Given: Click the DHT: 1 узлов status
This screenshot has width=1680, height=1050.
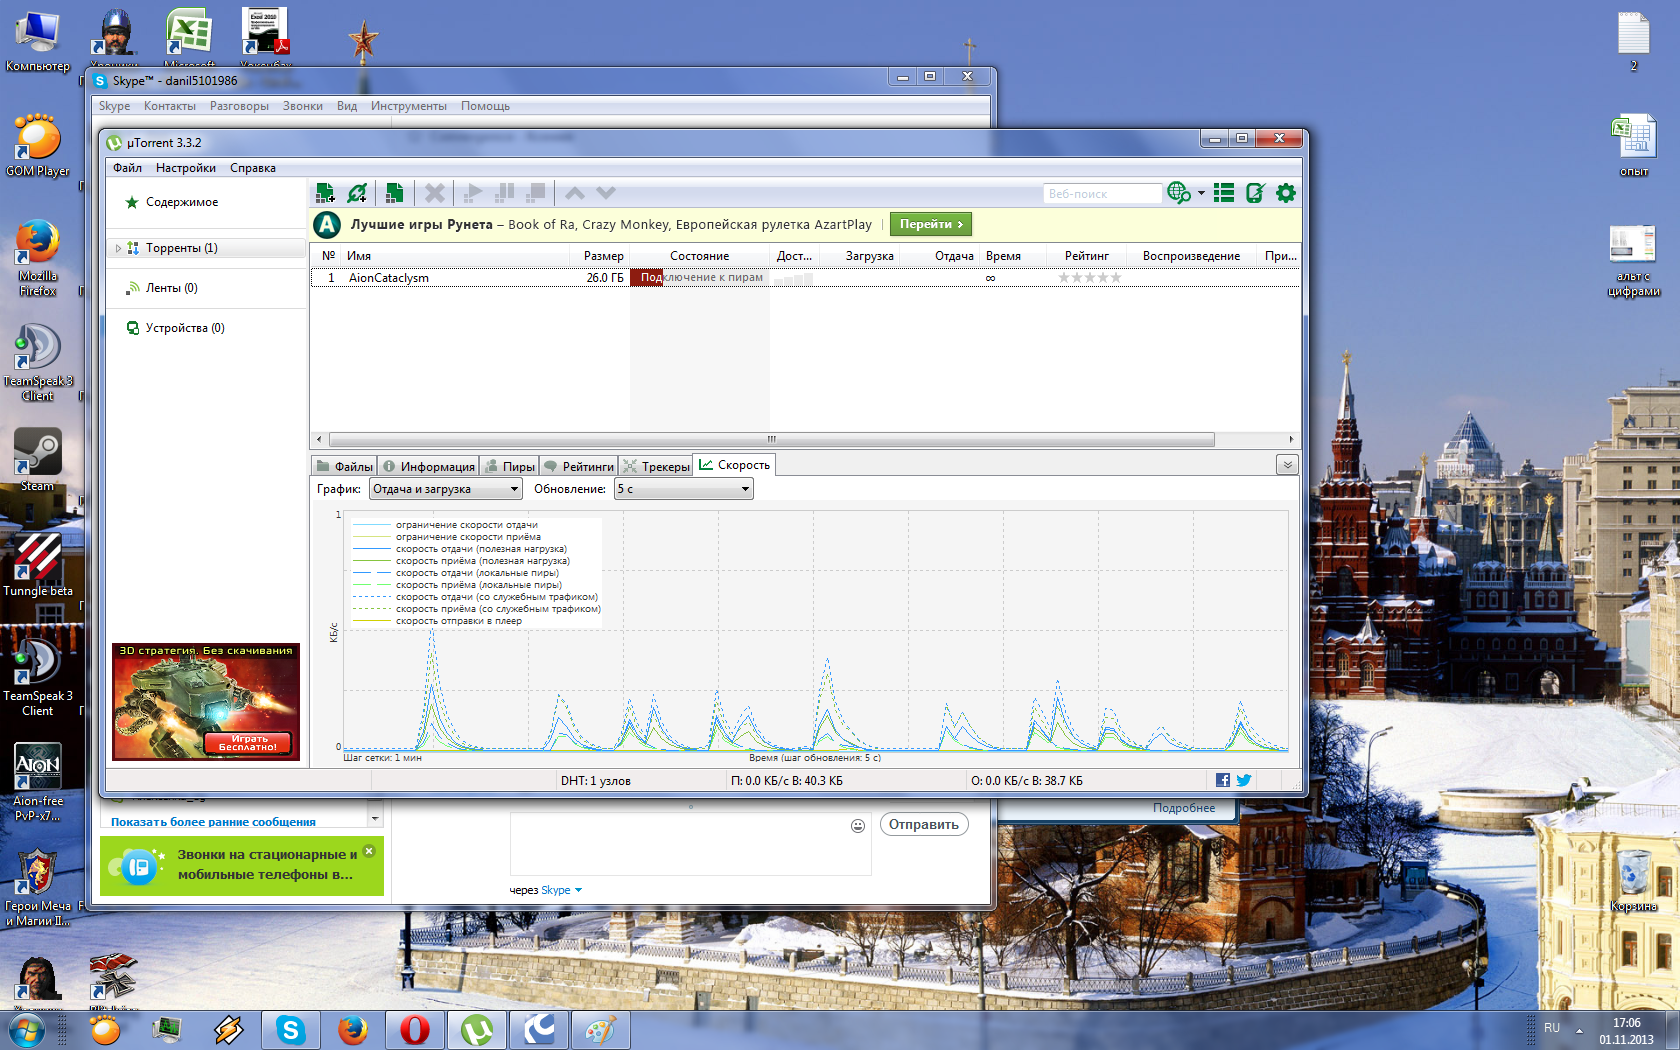Looking at the screenshot, I should pos(596,781).
